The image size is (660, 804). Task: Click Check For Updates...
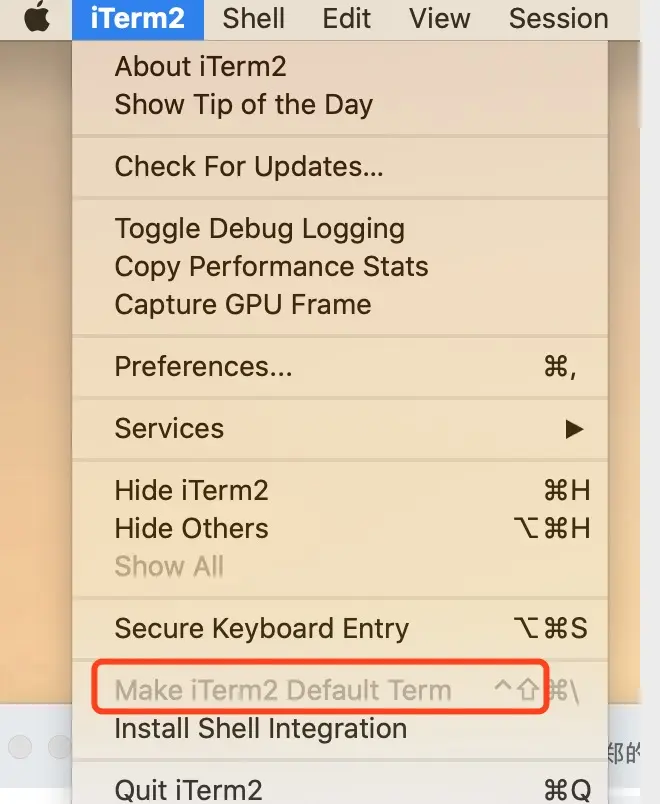249,167
